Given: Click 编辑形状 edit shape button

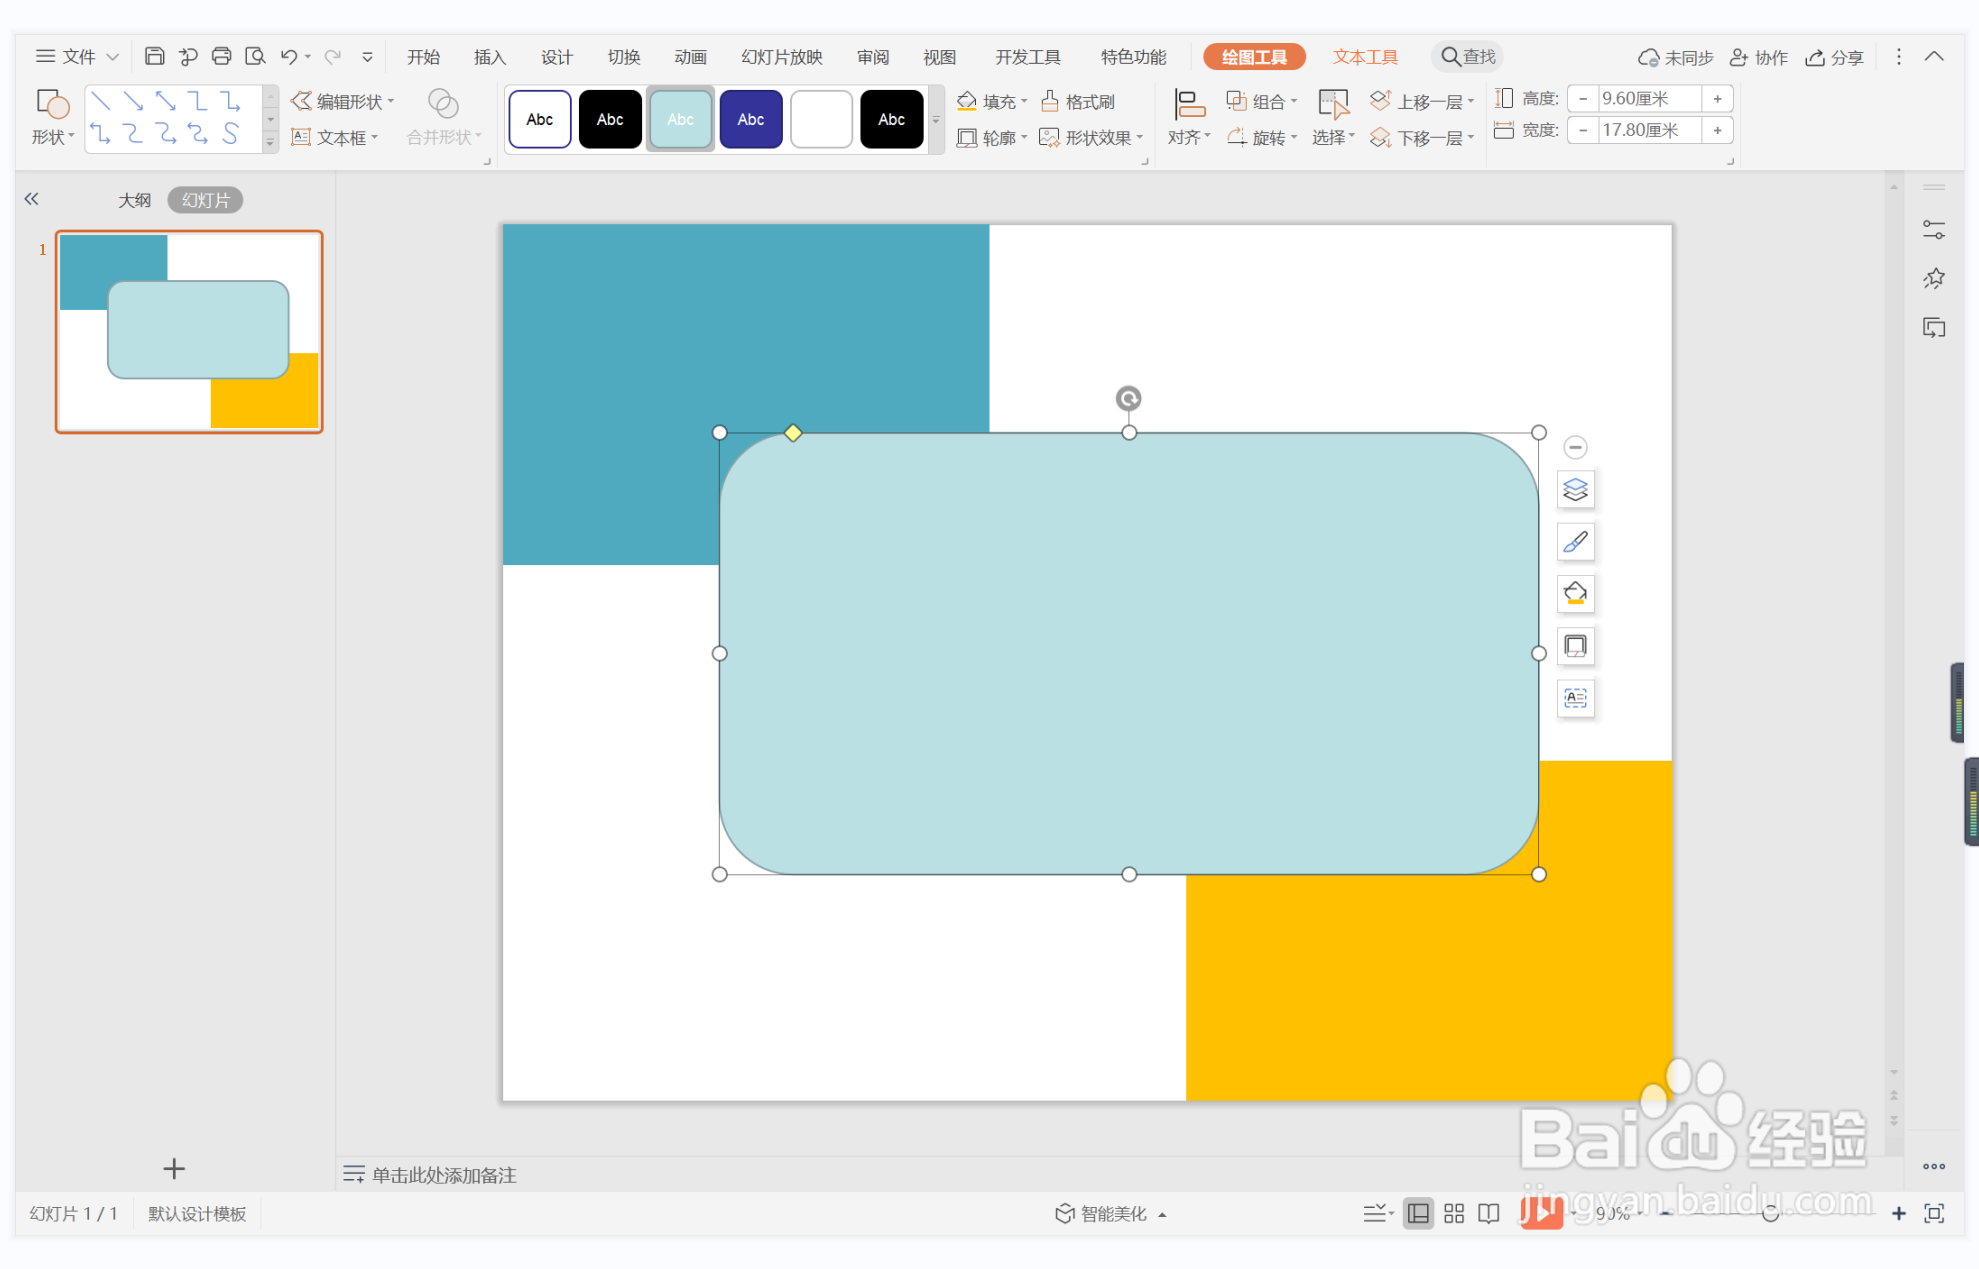Looking at the screenshot, I should coord(342,101).
